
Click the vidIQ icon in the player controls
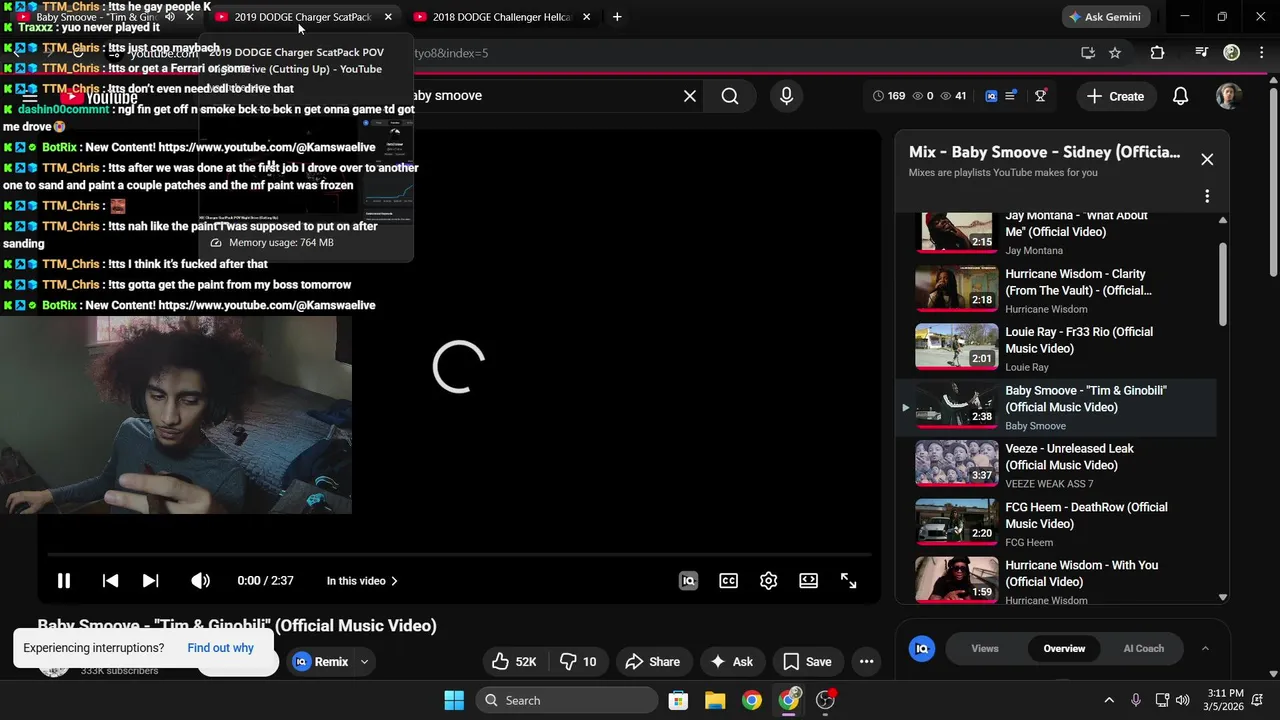(688, 581)
